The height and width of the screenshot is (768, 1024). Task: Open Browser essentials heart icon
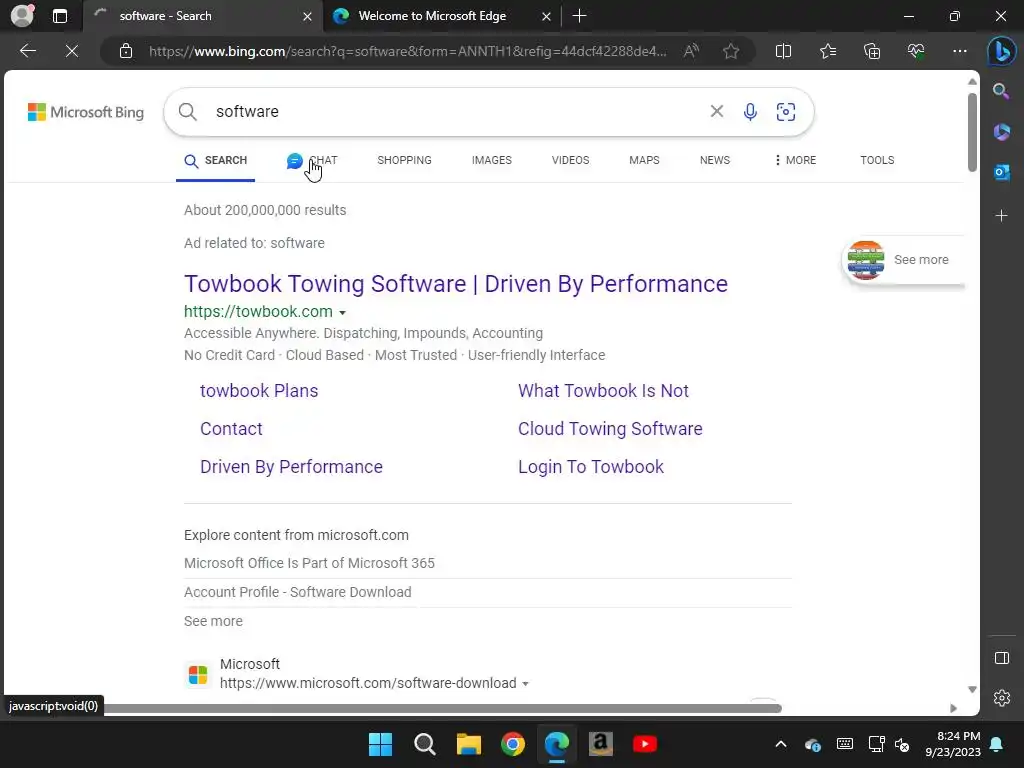[916, 51]
